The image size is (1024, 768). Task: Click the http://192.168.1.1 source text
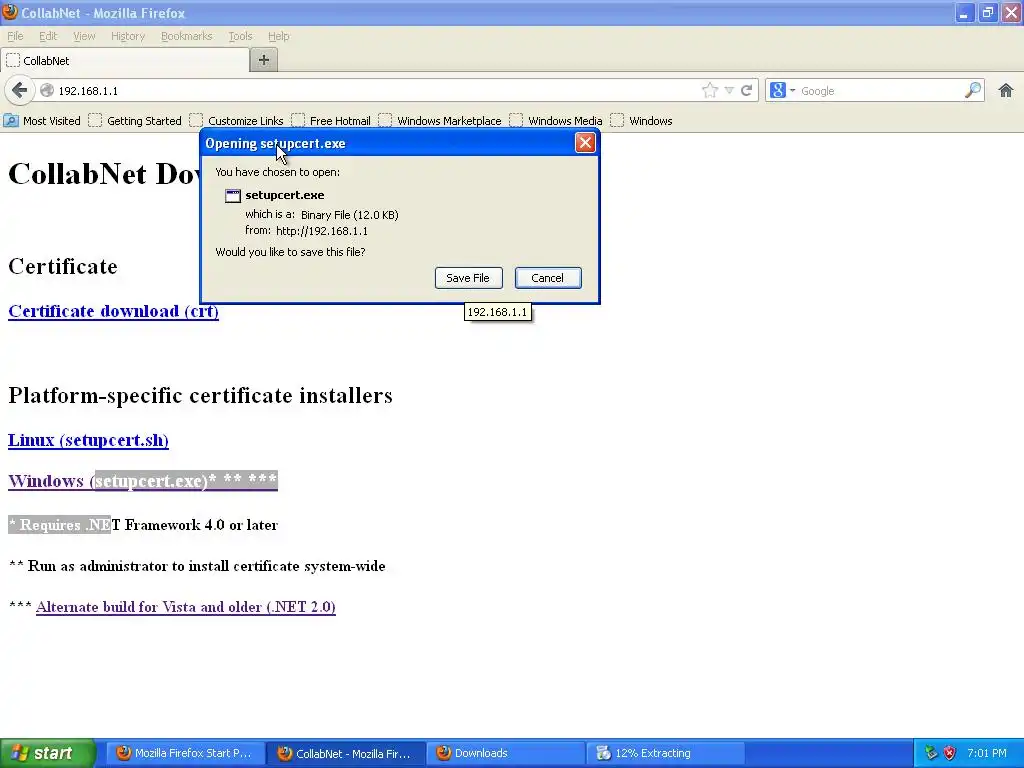pos(322,231)
